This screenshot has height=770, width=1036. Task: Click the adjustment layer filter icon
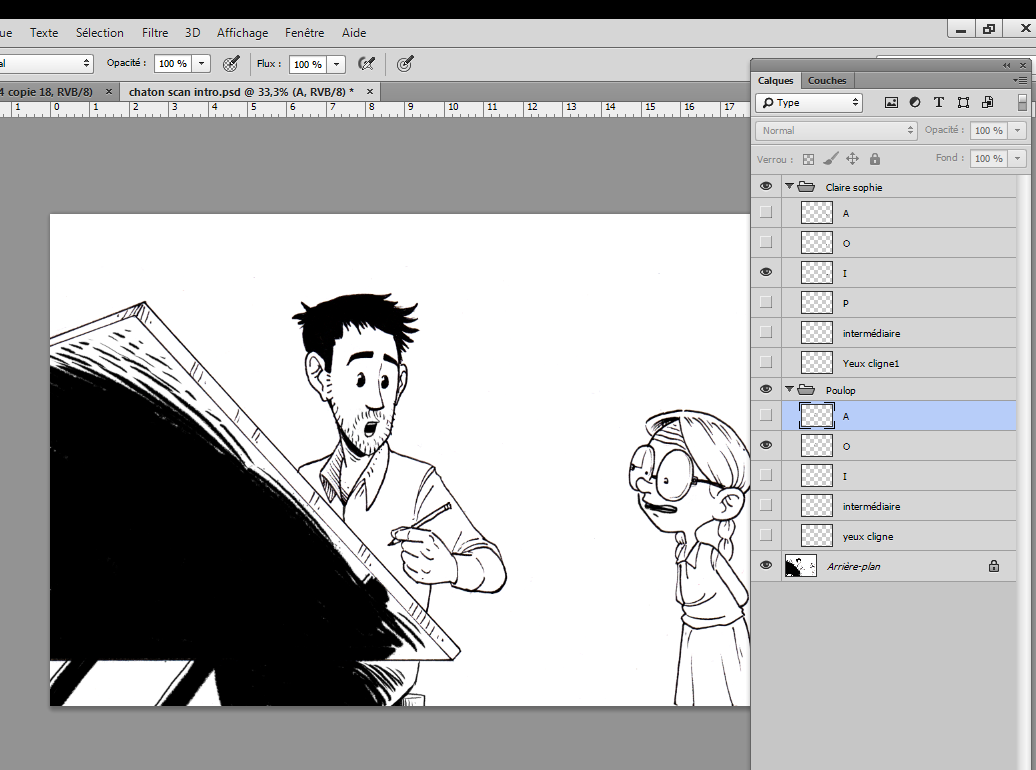coord(915,102)
